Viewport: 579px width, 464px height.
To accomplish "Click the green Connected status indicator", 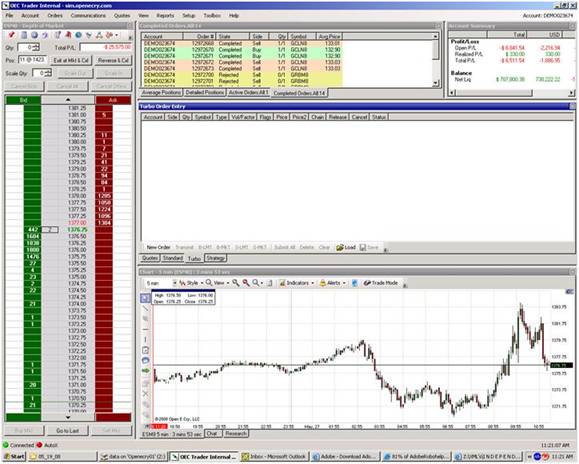I will coord(19,445).
